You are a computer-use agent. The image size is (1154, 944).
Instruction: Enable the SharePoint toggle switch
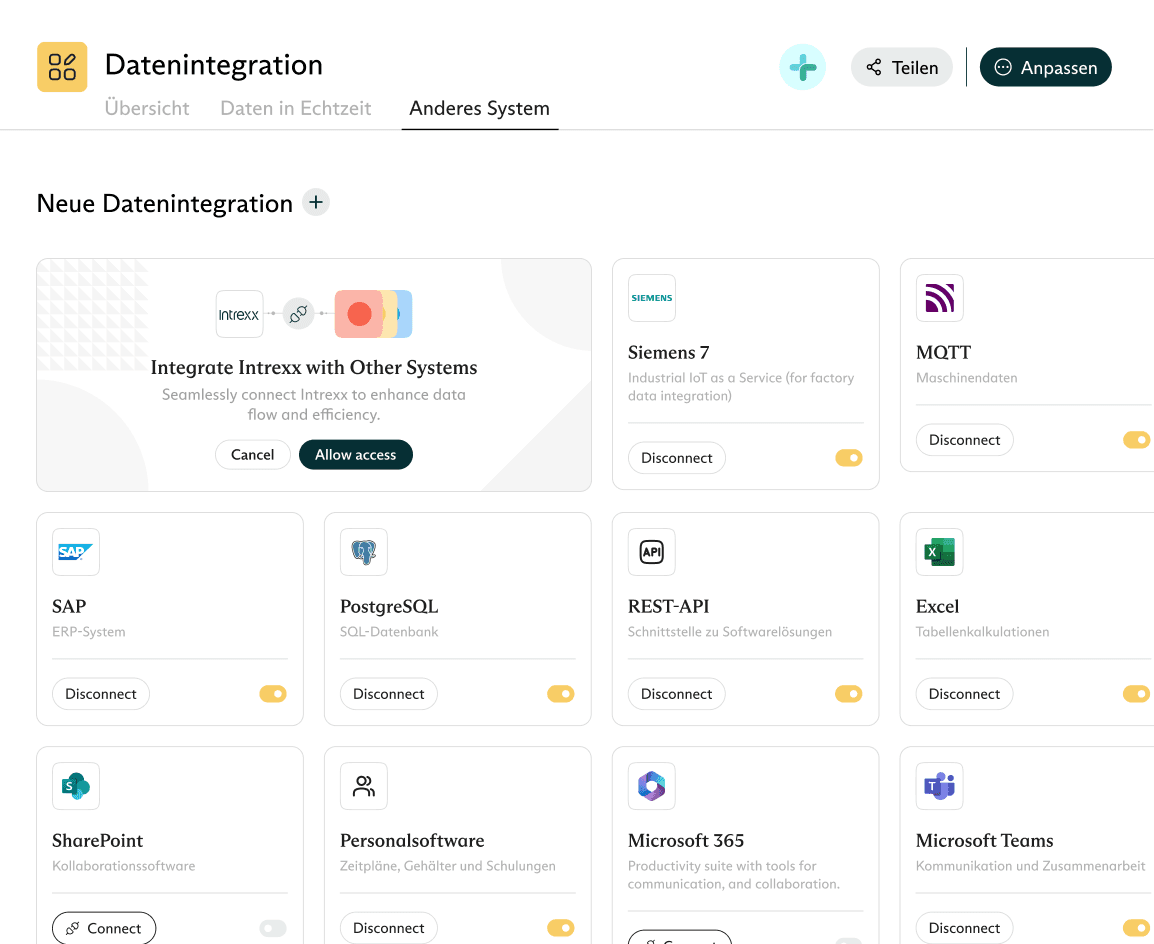(x=273, y=928)
